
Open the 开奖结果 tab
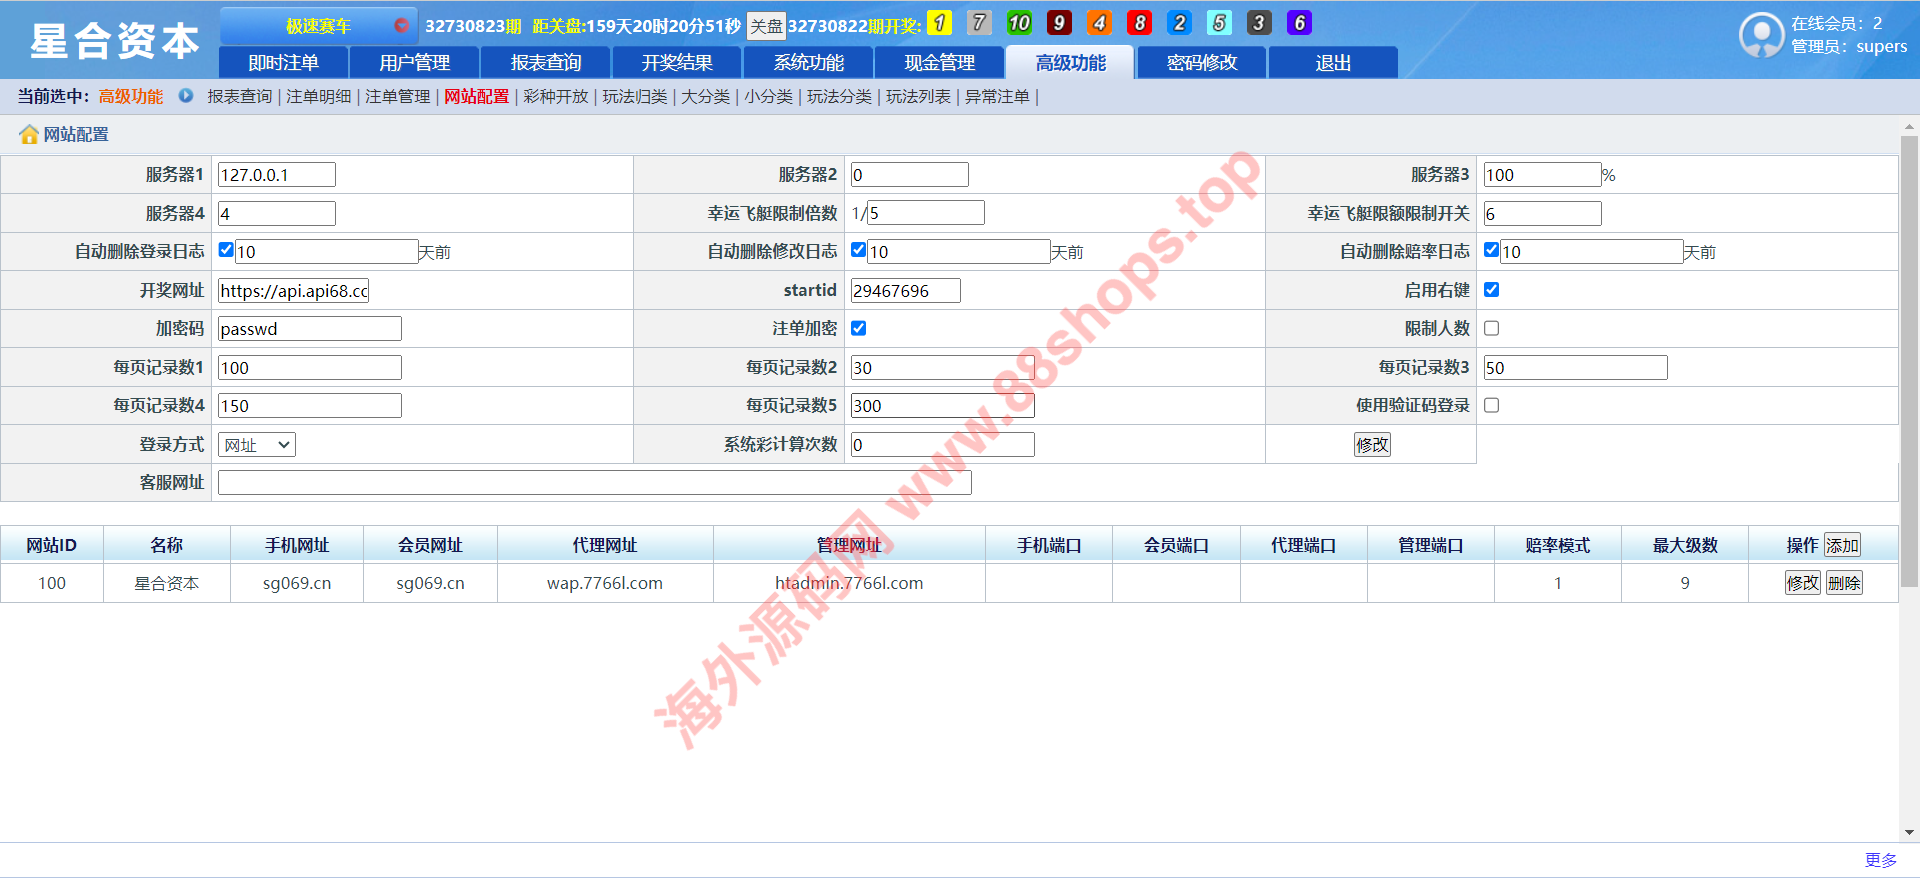coord(677,63)
